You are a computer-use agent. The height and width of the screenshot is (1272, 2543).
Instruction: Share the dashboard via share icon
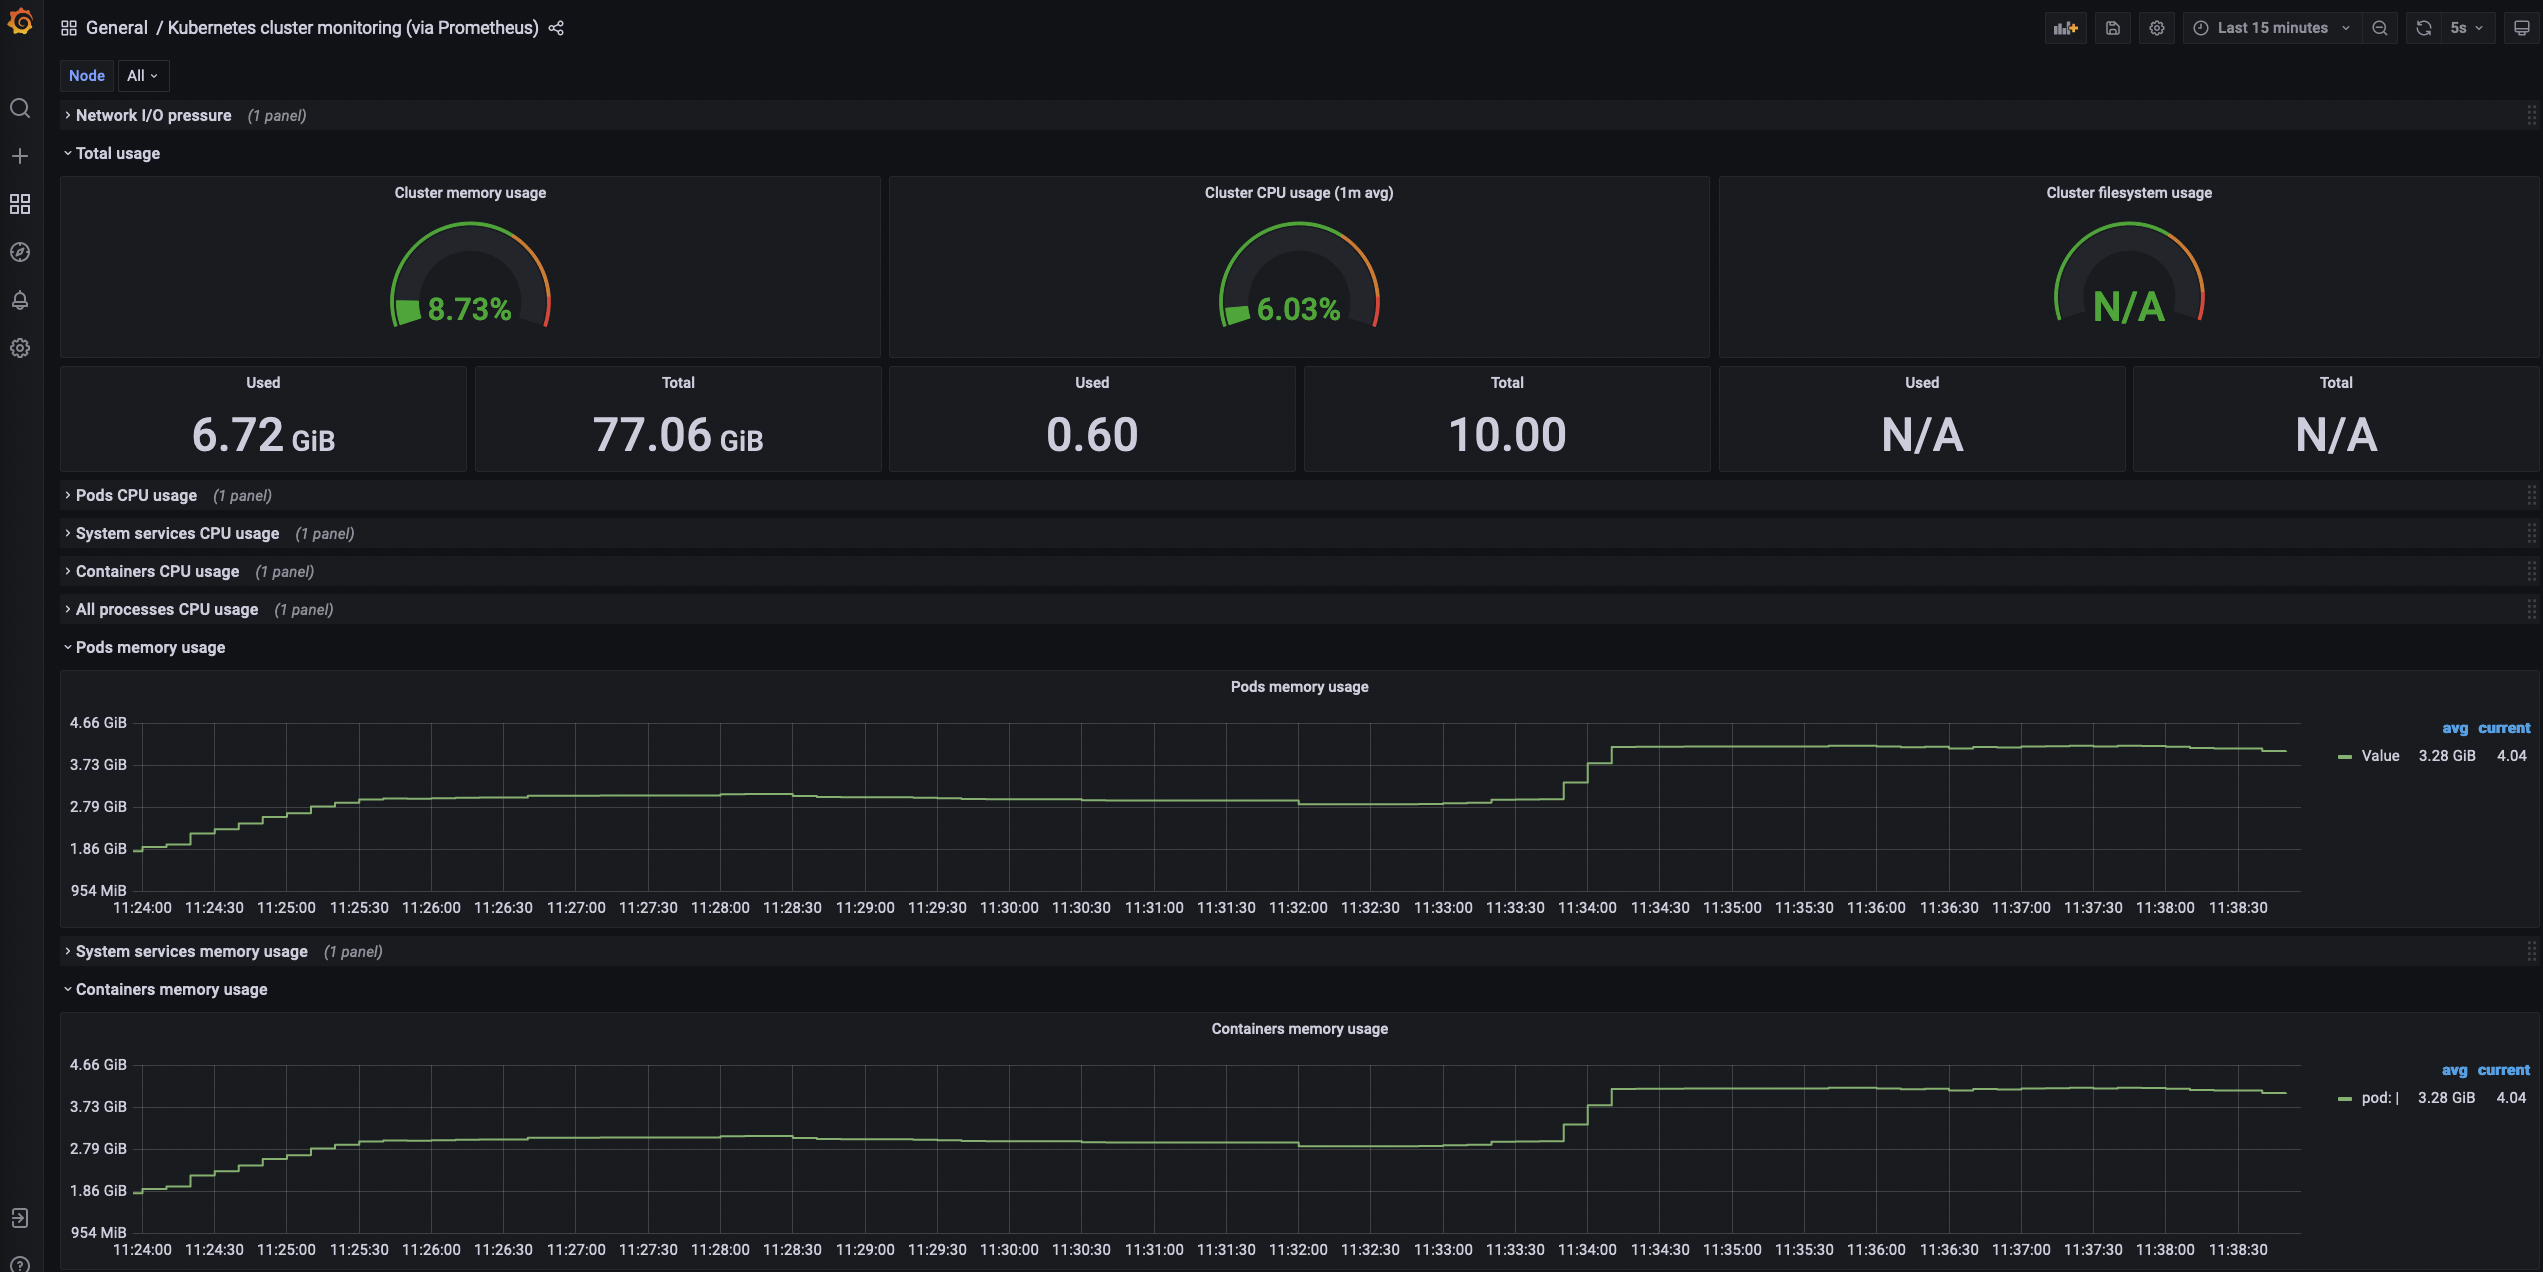[557, 28]
